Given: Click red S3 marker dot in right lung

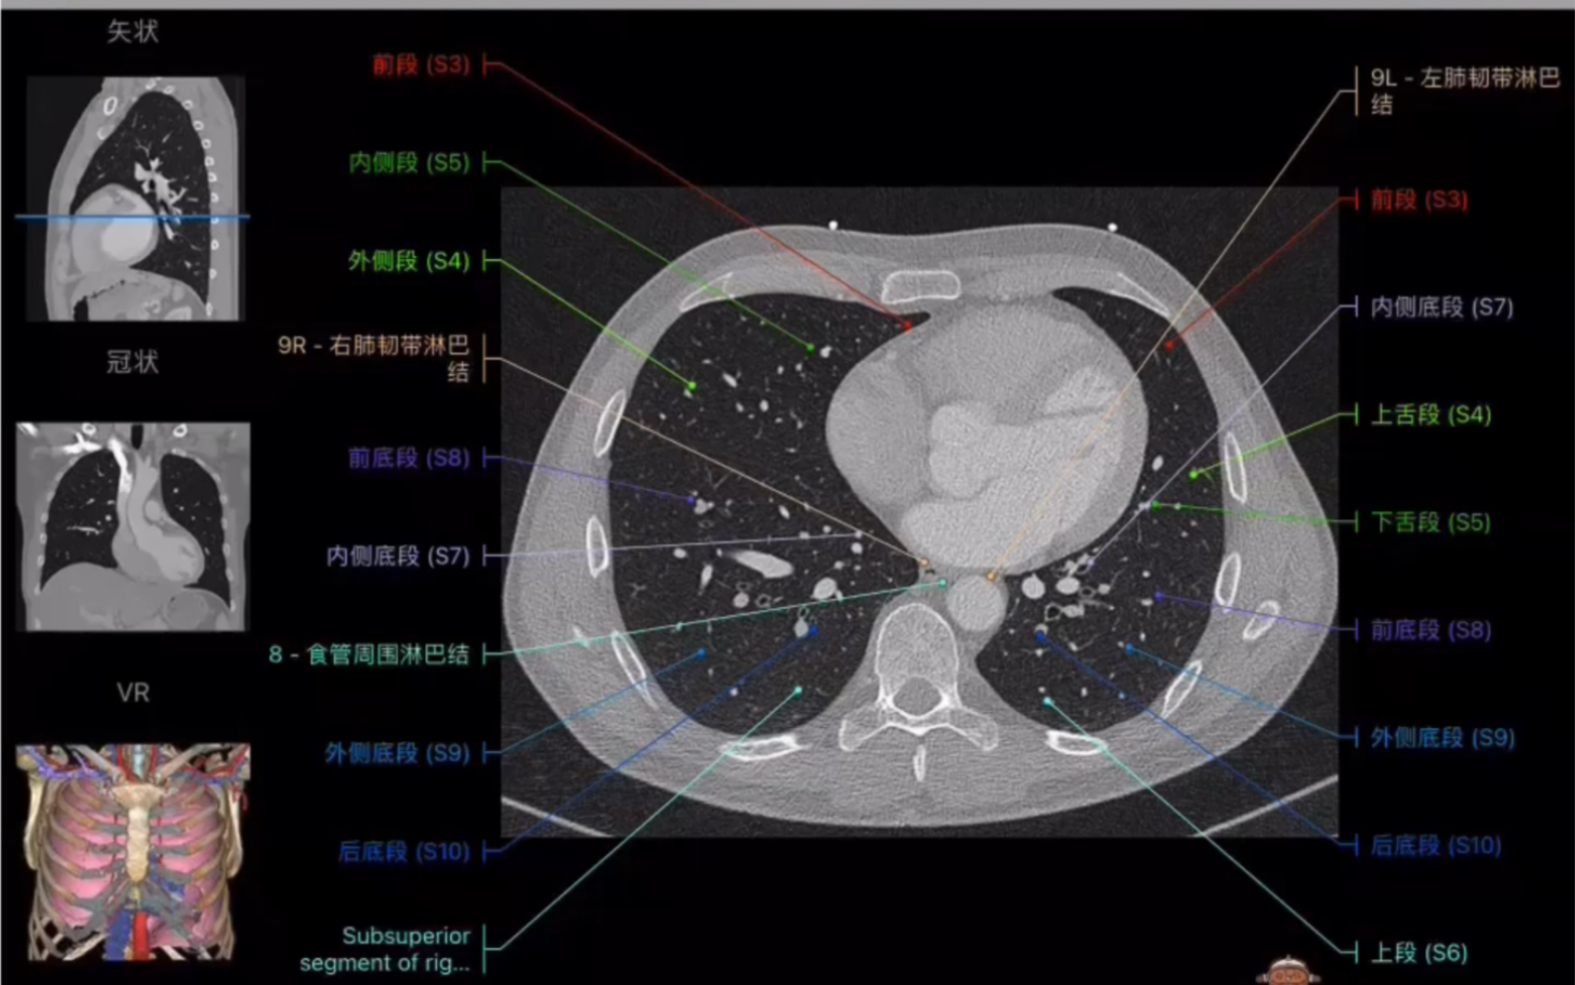Looking at the screenshot, I should click(908, 326).
